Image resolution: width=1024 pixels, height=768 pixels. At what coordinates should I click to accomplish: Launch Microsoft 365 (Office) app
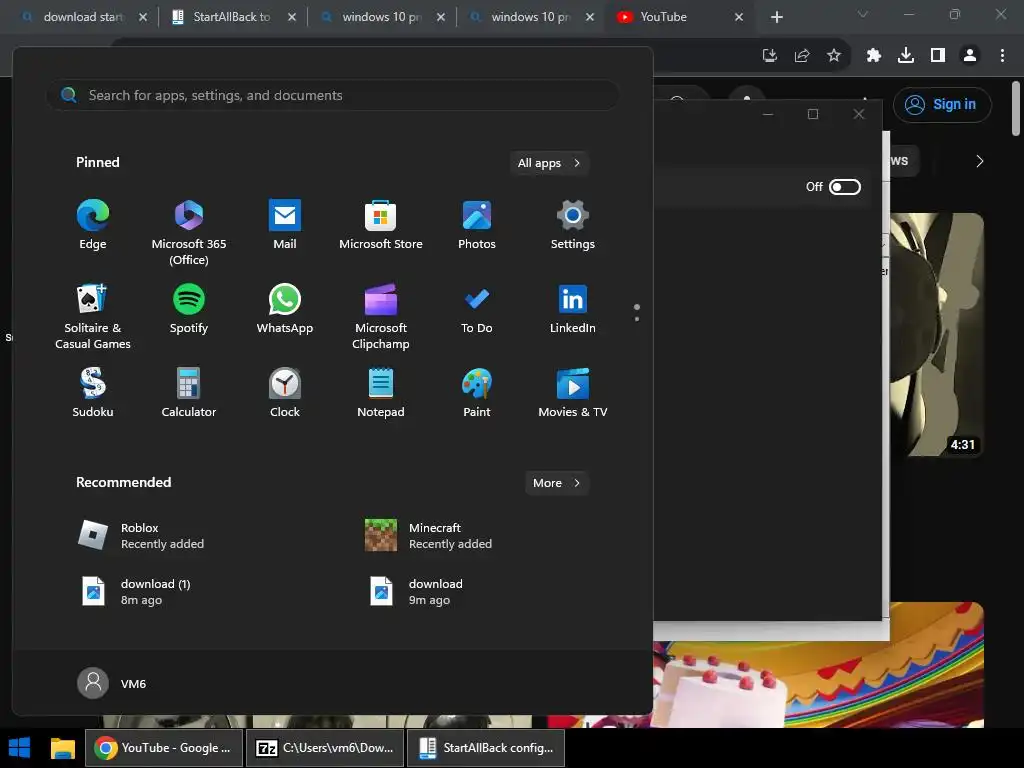(x=189, y=232)
